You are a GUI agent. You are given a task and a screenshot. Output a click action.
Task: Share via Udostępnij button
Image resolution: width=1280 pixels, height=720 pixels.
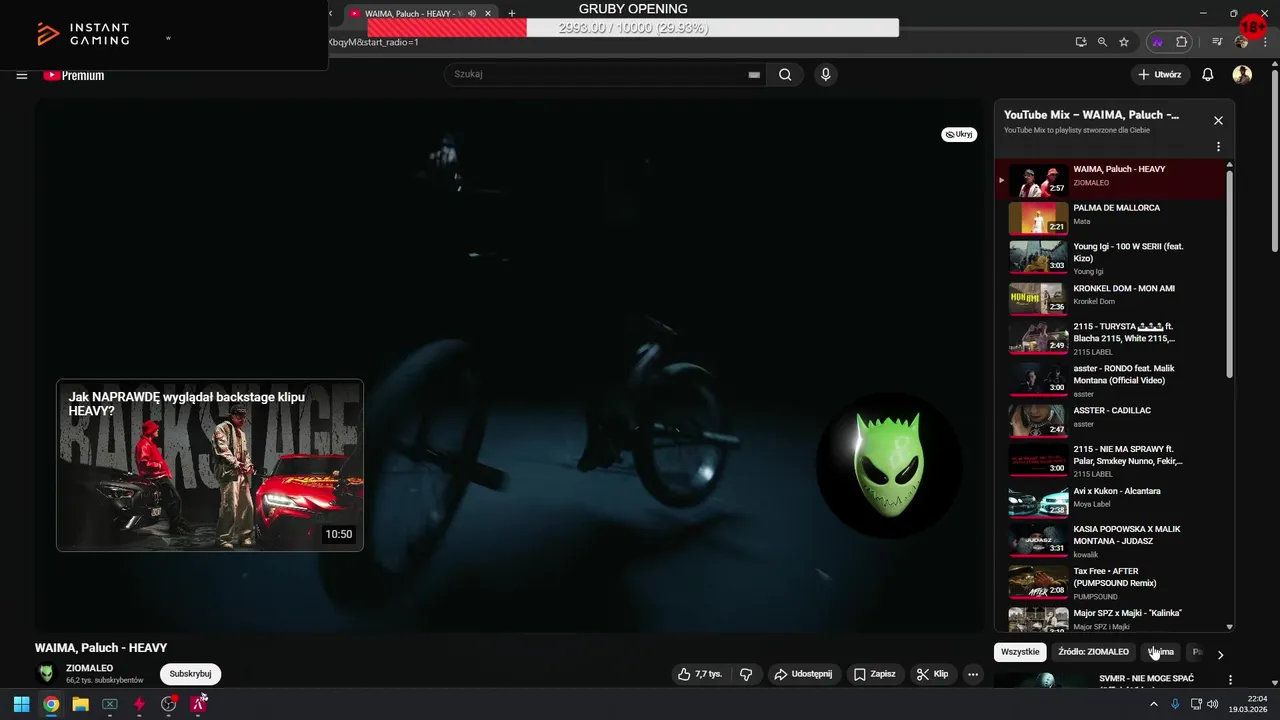tap(803, 674)
